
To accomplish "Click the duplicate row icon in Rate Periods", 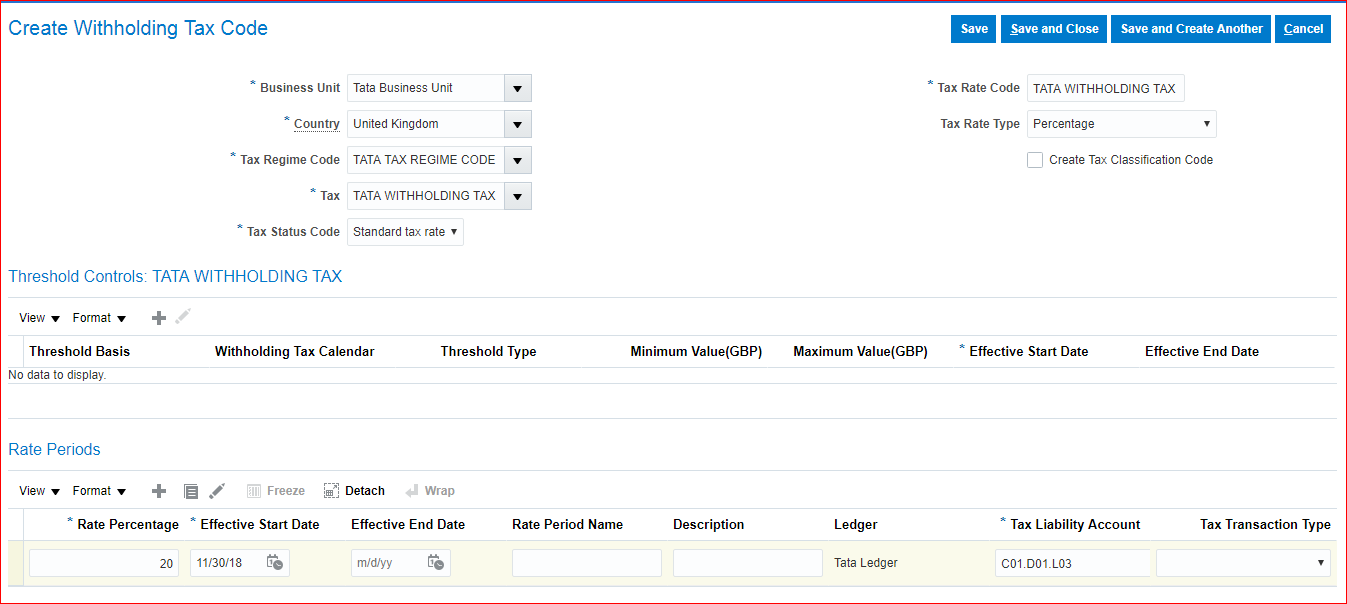I will tap(191, 491).
